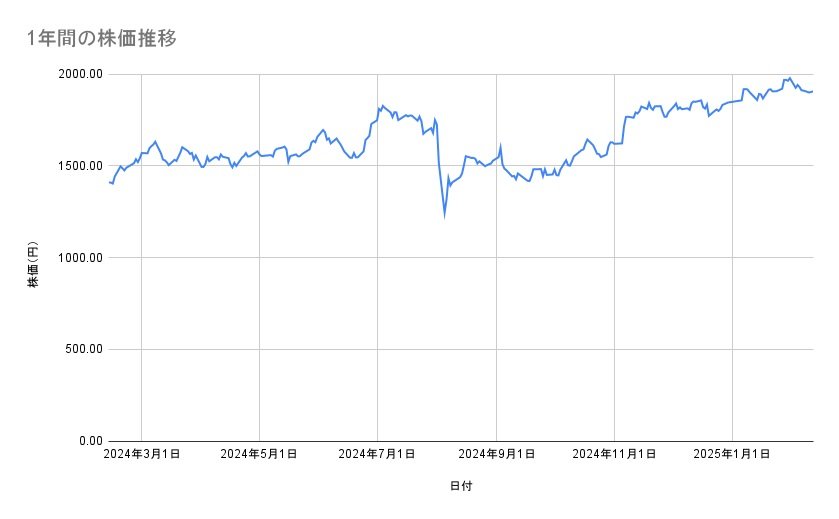Click the 2024年7月1日 date label

(x=377, y=454)
